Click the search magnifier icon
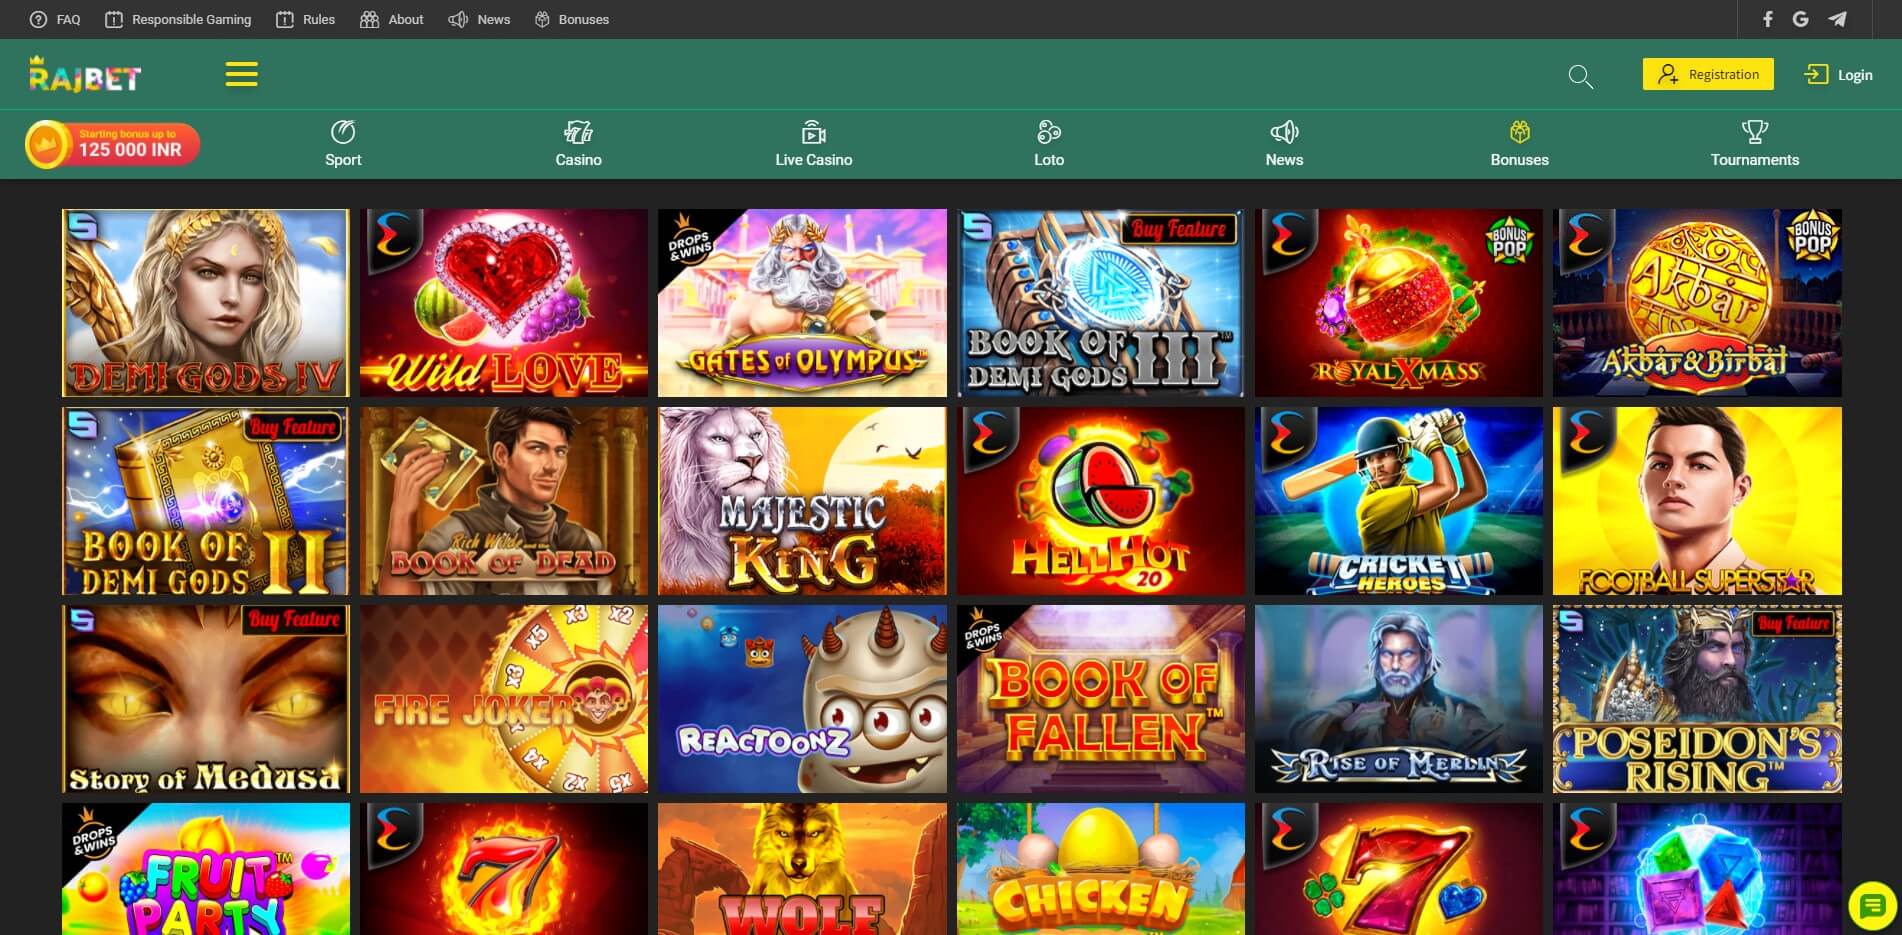Screen dimensions: 1902x935 1580,76
